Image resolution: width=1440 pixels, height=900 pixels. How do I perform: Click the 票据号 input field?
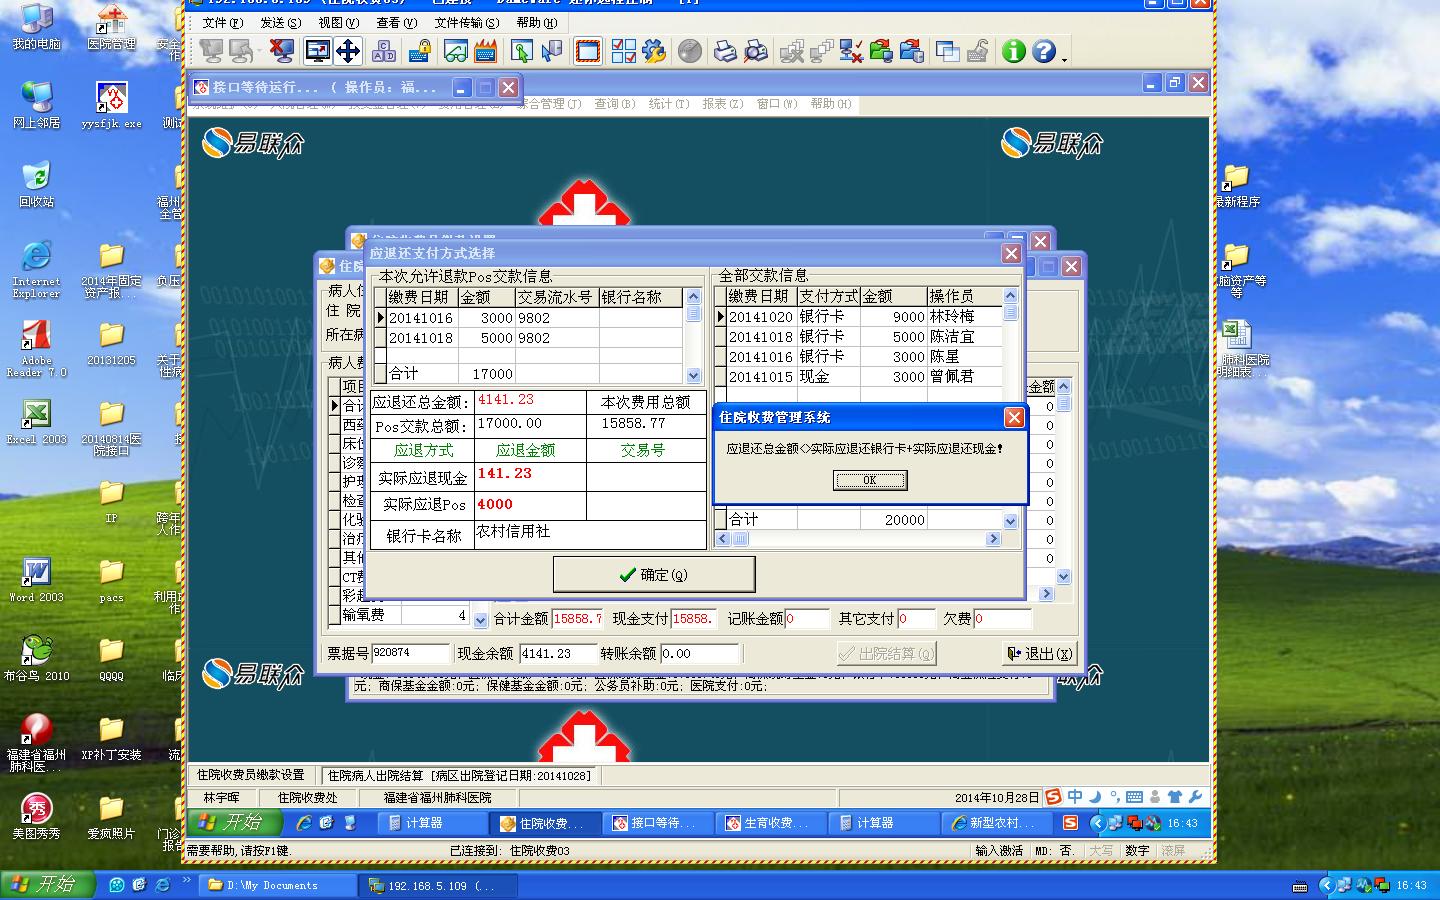coord(410,653)
